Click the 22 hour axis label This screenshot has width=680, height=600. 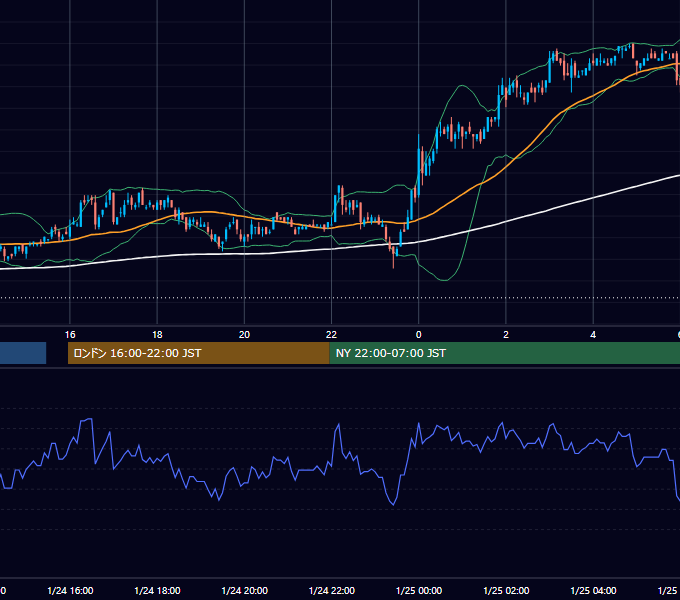pyautogui.click(x=331, y=335)
